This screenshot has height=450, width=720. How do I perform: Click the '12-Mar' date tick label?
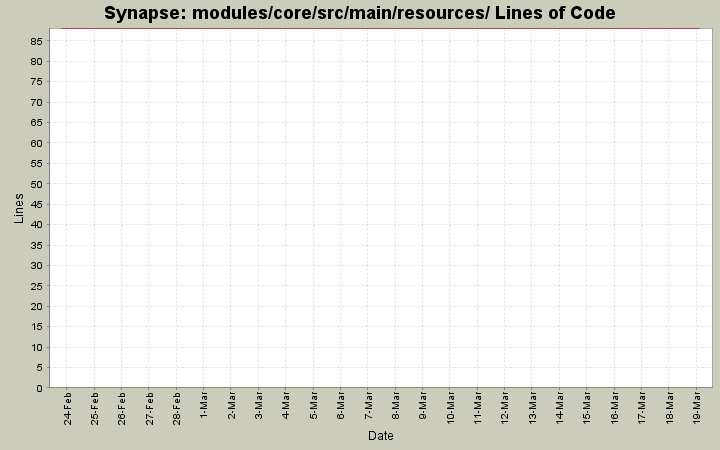(x=505, y=408)
